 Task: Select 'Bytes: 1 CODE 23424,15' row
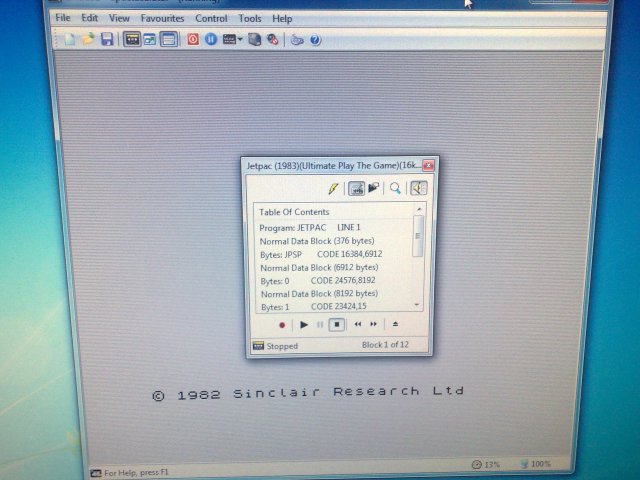[335, 307]
